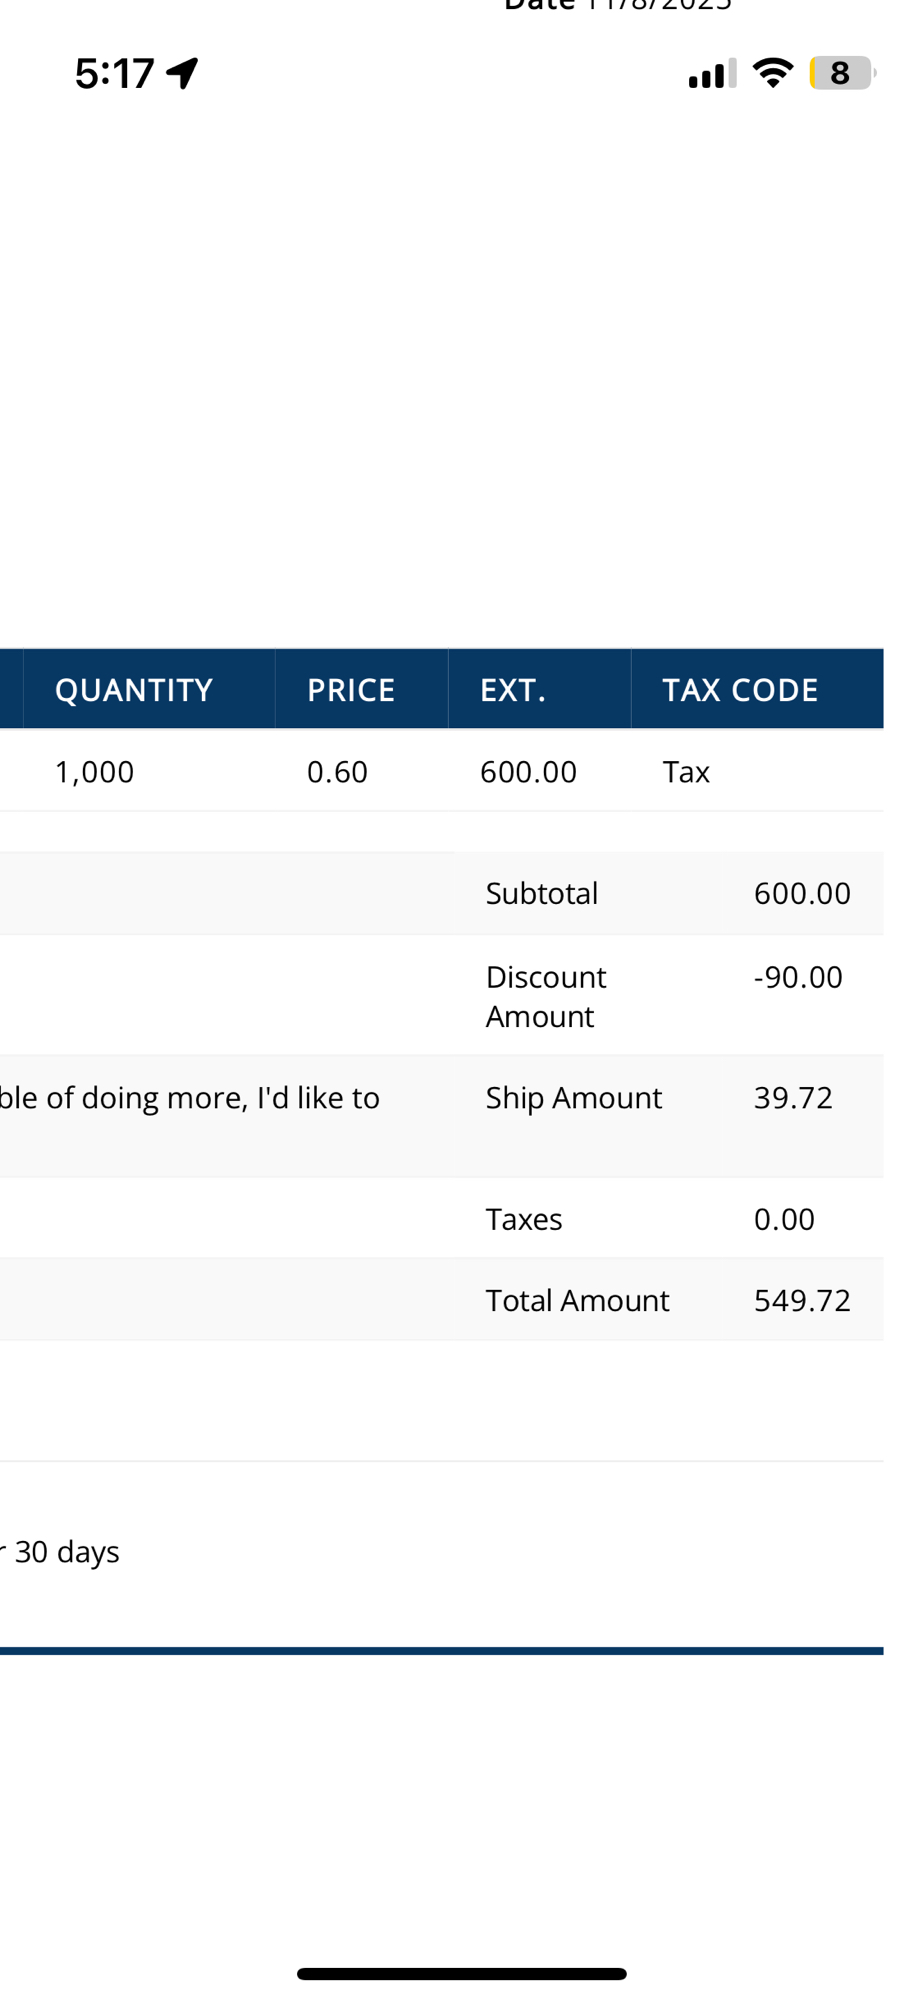Select the 0.60 price cell

(x=337, y=772)
